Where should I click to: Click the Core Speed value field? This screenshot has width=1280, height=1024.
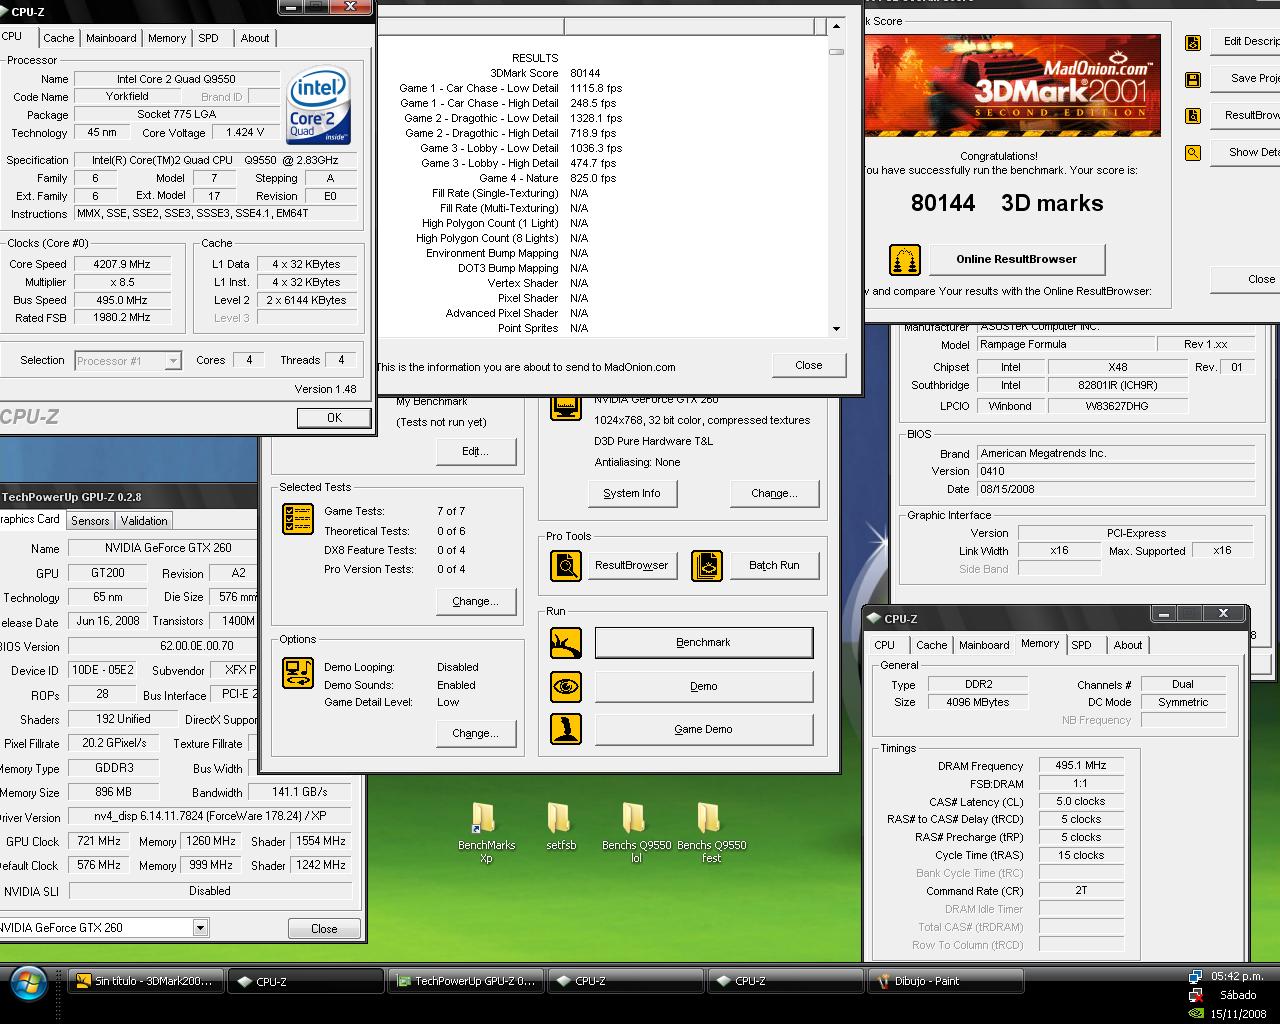[125, 264]
